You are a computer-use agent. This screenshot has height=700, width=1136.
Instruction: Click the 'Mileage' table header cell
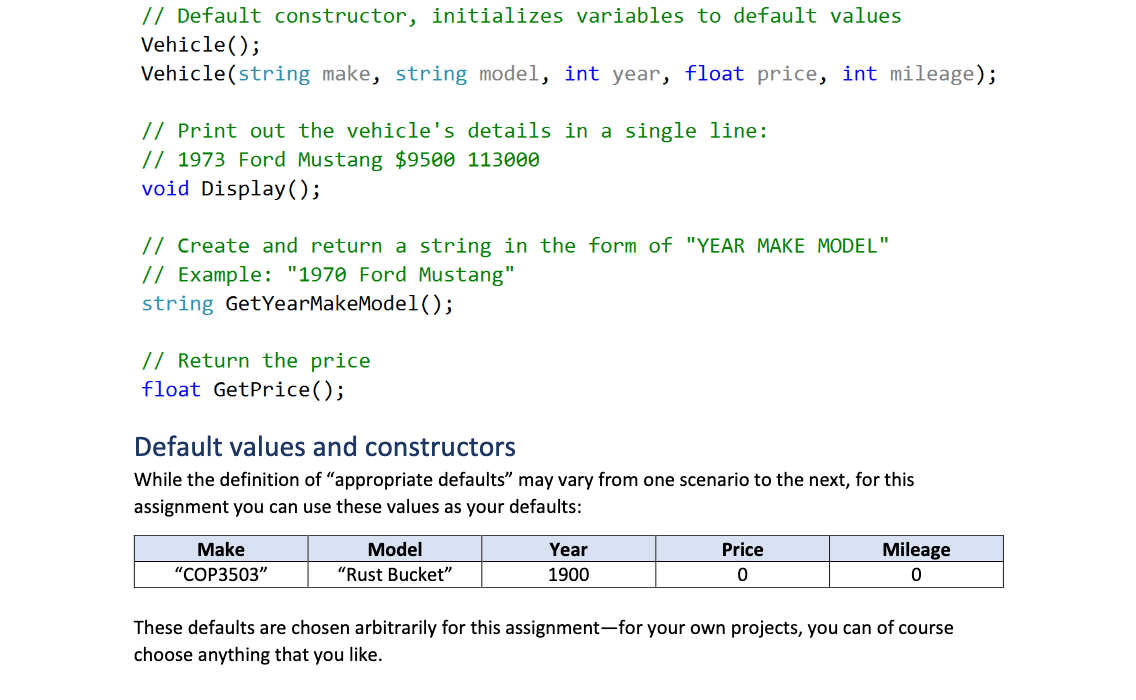pyautogui.click(x=916, y=549)
